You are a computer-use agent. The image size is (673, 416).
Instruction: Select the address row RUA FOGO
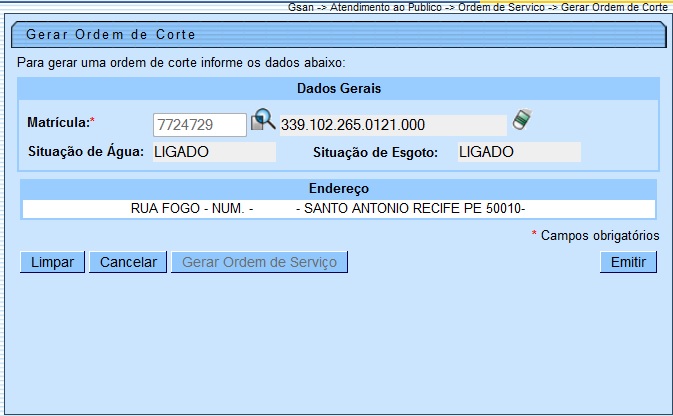pyautogui.click(x=339, y=209)
